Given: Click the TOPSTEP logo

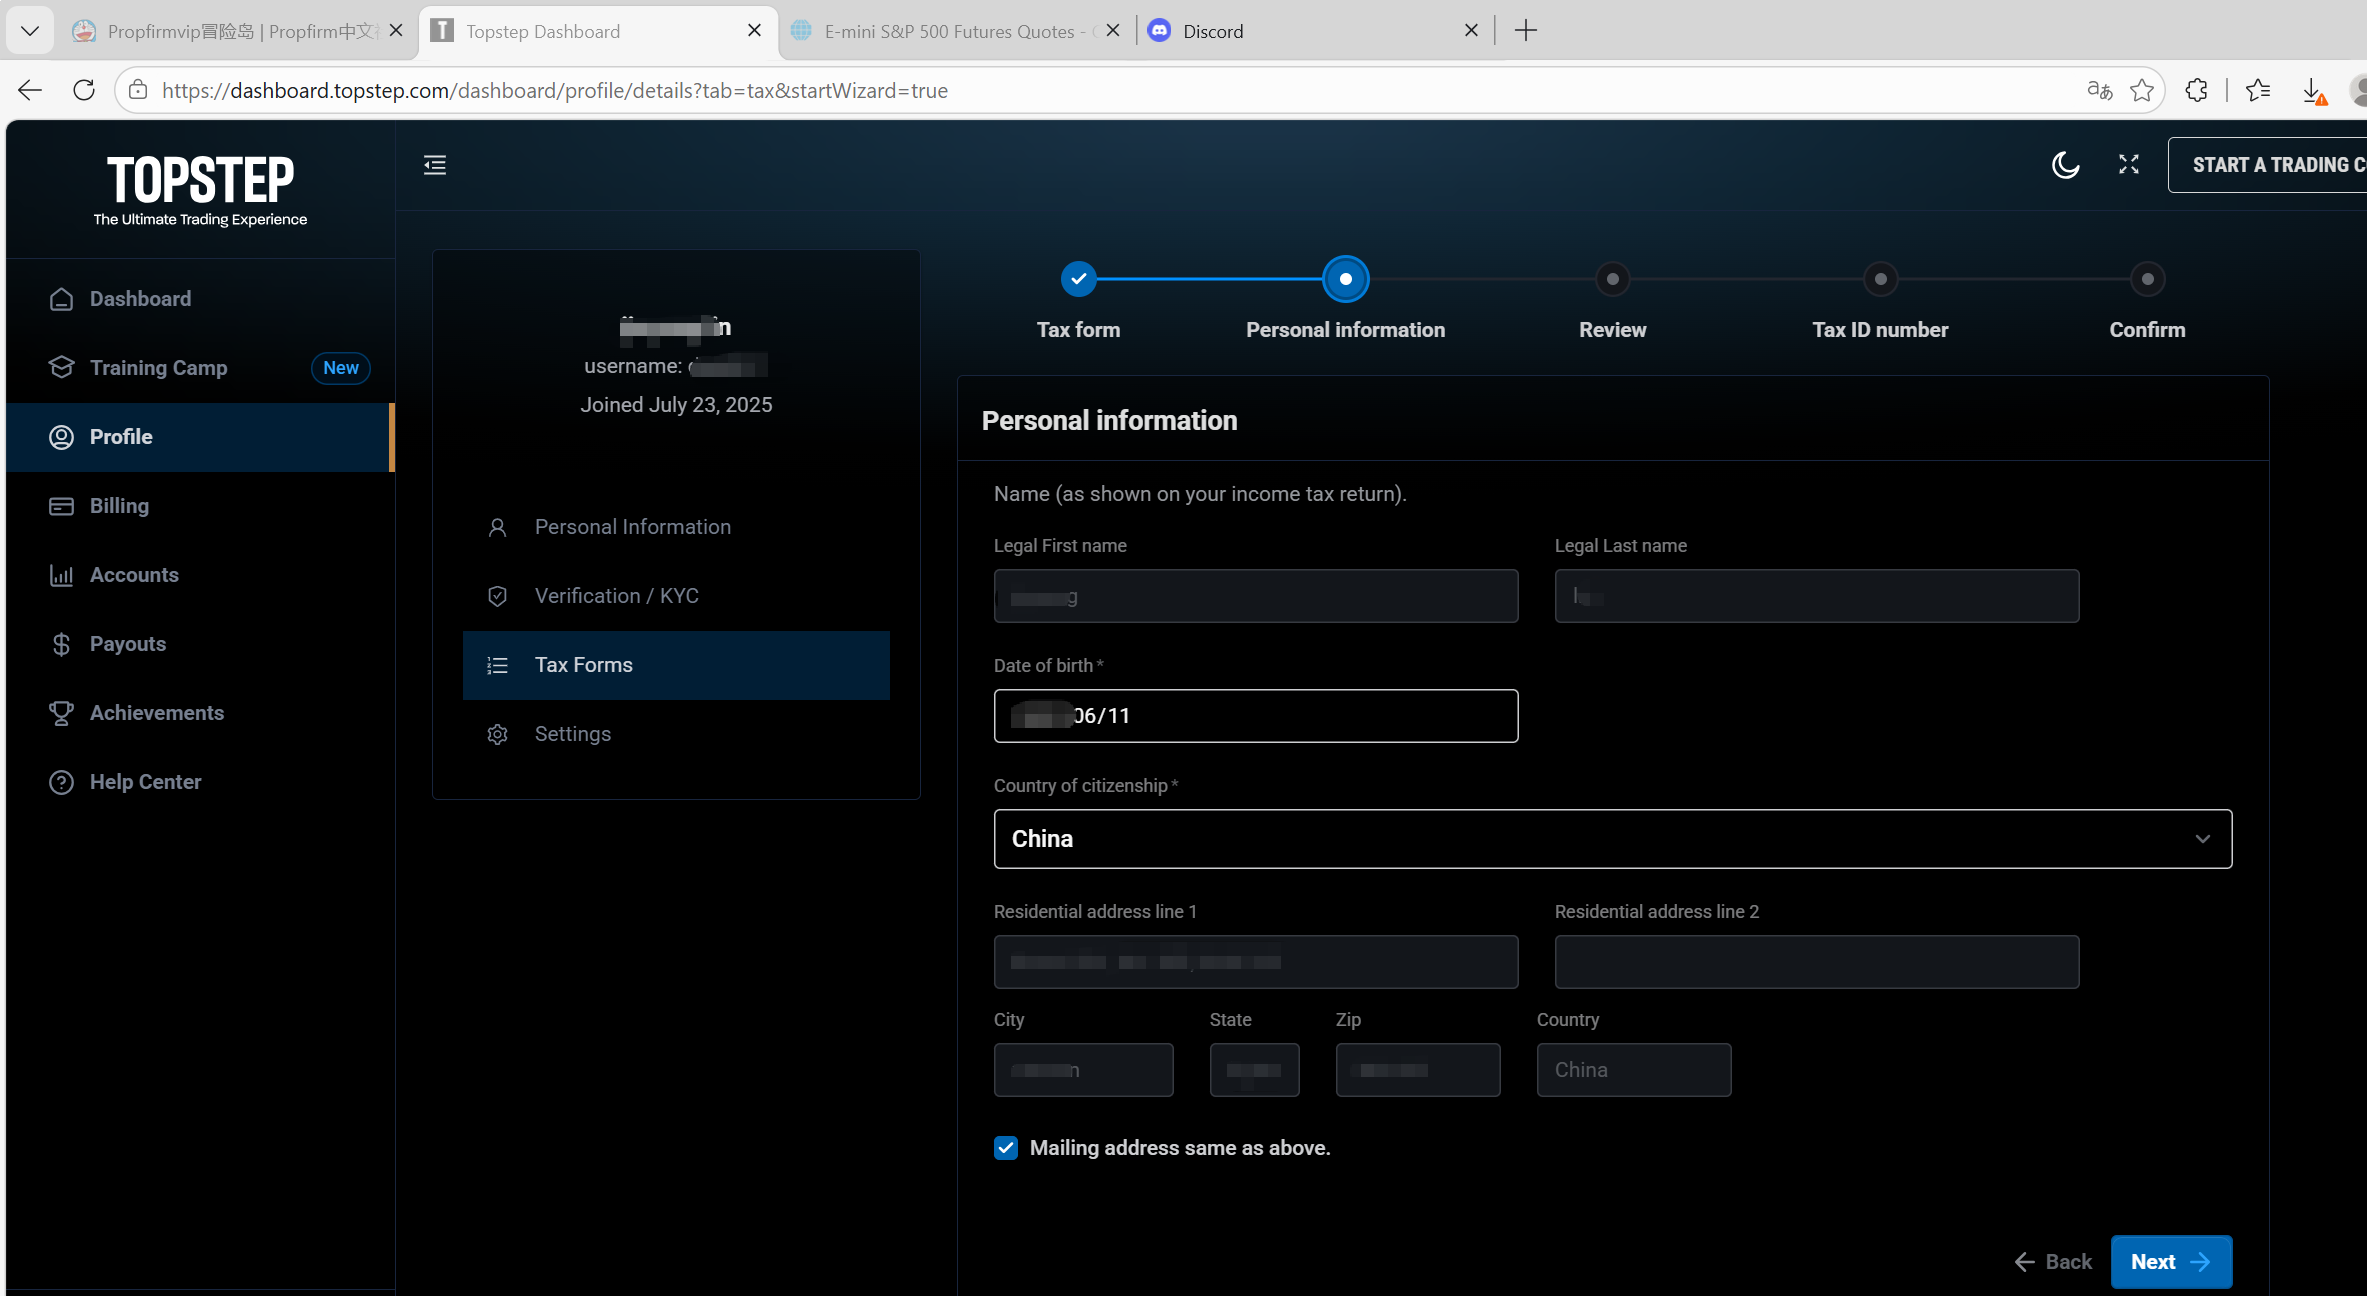Looking at the screenshot, I should [200, 190].
